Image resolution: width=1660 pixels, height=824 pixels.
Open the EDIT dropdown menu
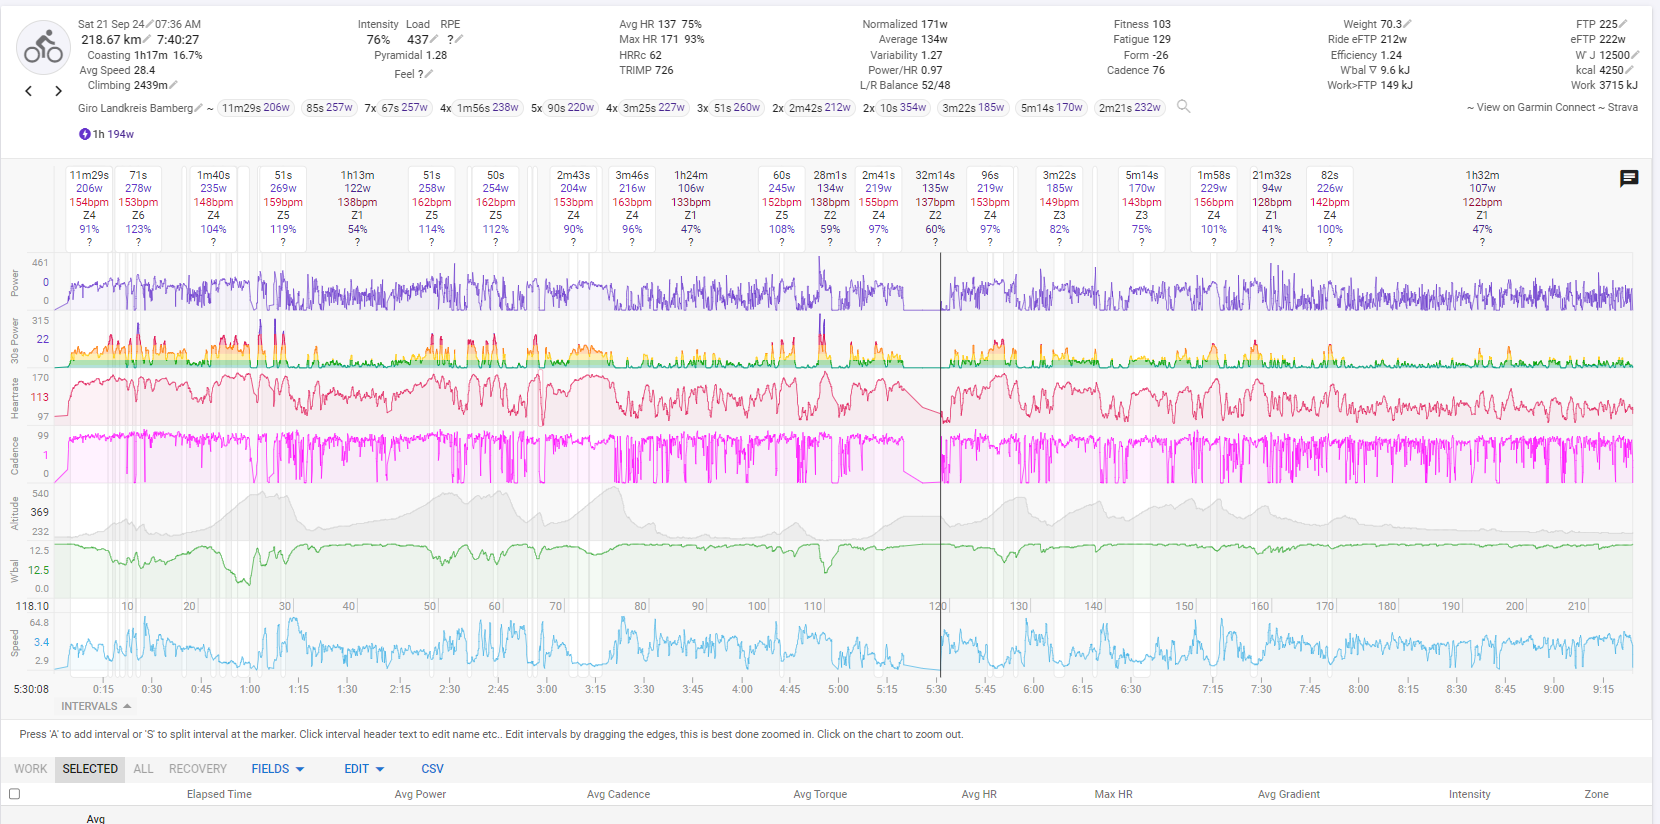tap(364, 769)
